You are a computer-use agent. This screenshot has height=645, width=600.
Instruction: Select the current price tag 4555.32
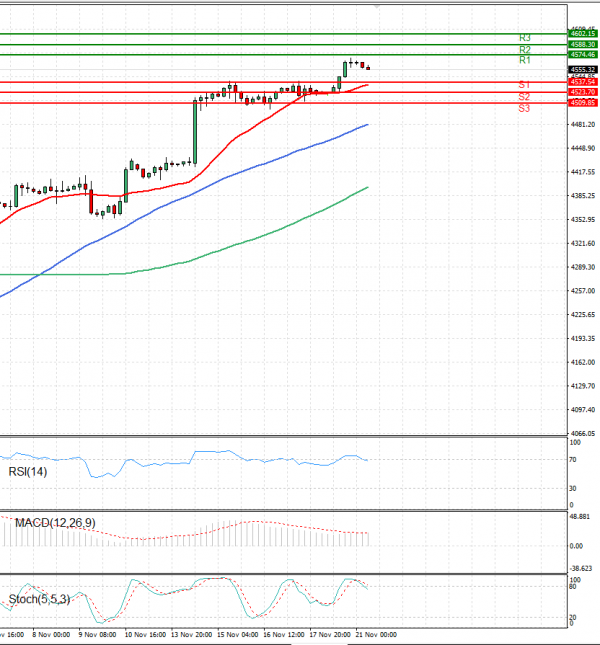point(583,70)
